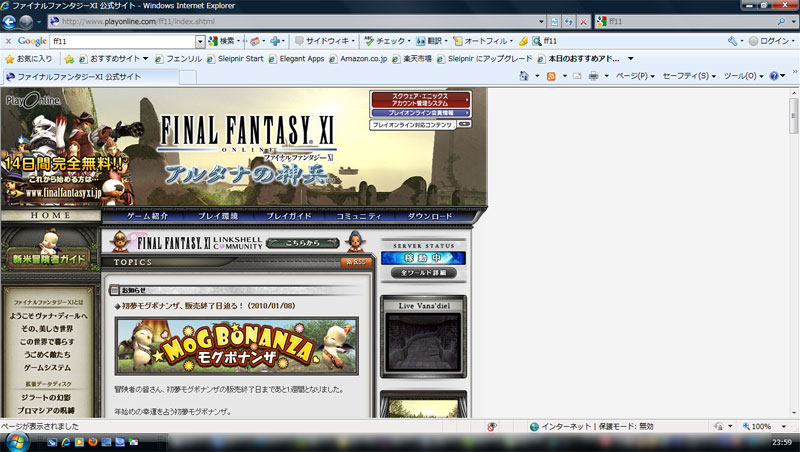Open the Elegant Apps favorites link

(x=296, y=59)
